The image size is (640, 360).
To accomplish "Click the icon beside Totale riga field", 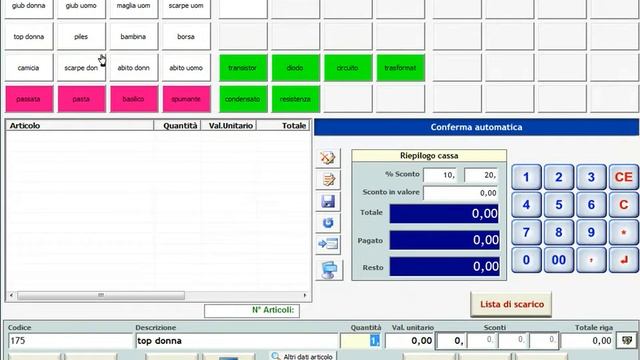I will click(x=627, y=340).
